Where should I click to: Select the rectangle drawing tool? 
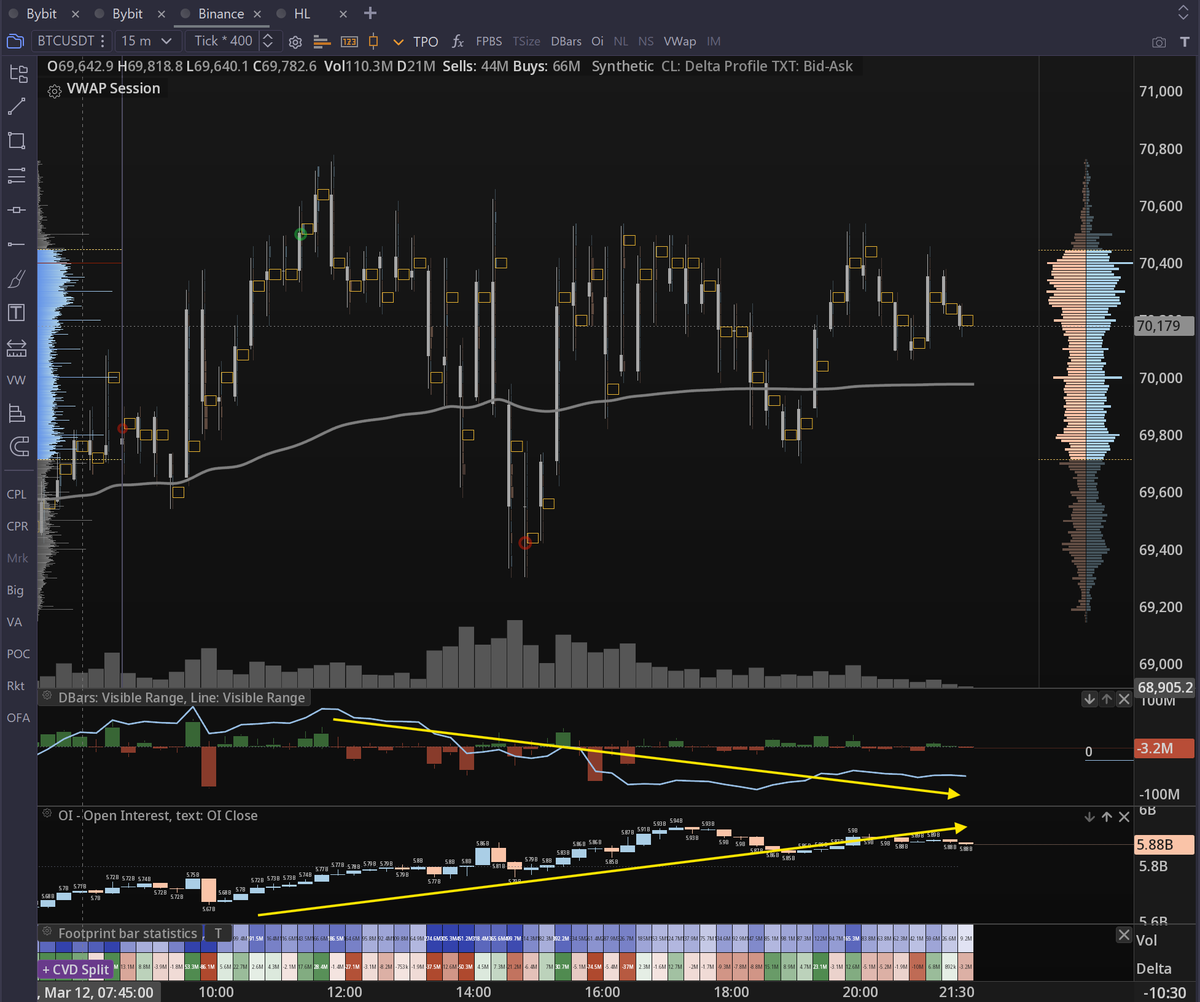pos(17,140)
